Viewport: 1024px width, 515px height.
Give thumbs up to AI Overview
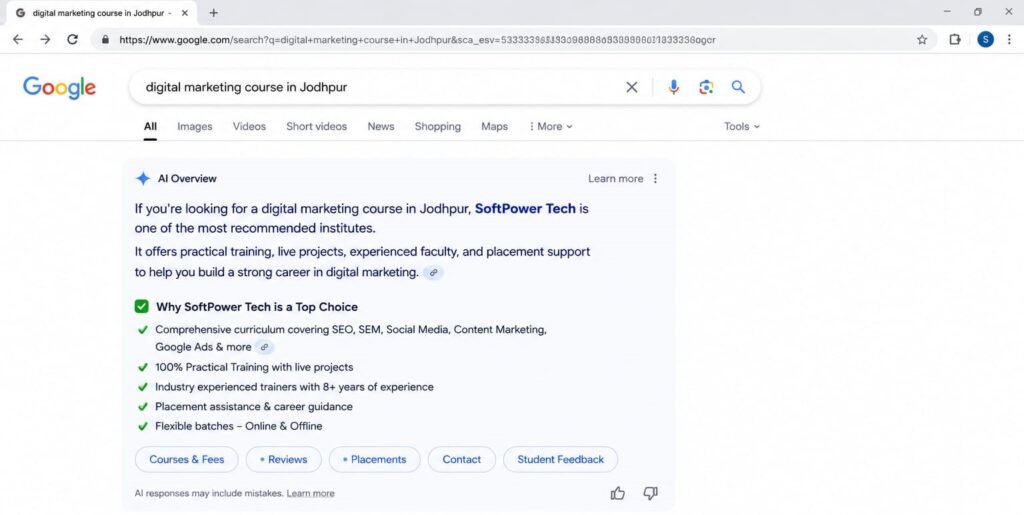click(x=617, y=493)
